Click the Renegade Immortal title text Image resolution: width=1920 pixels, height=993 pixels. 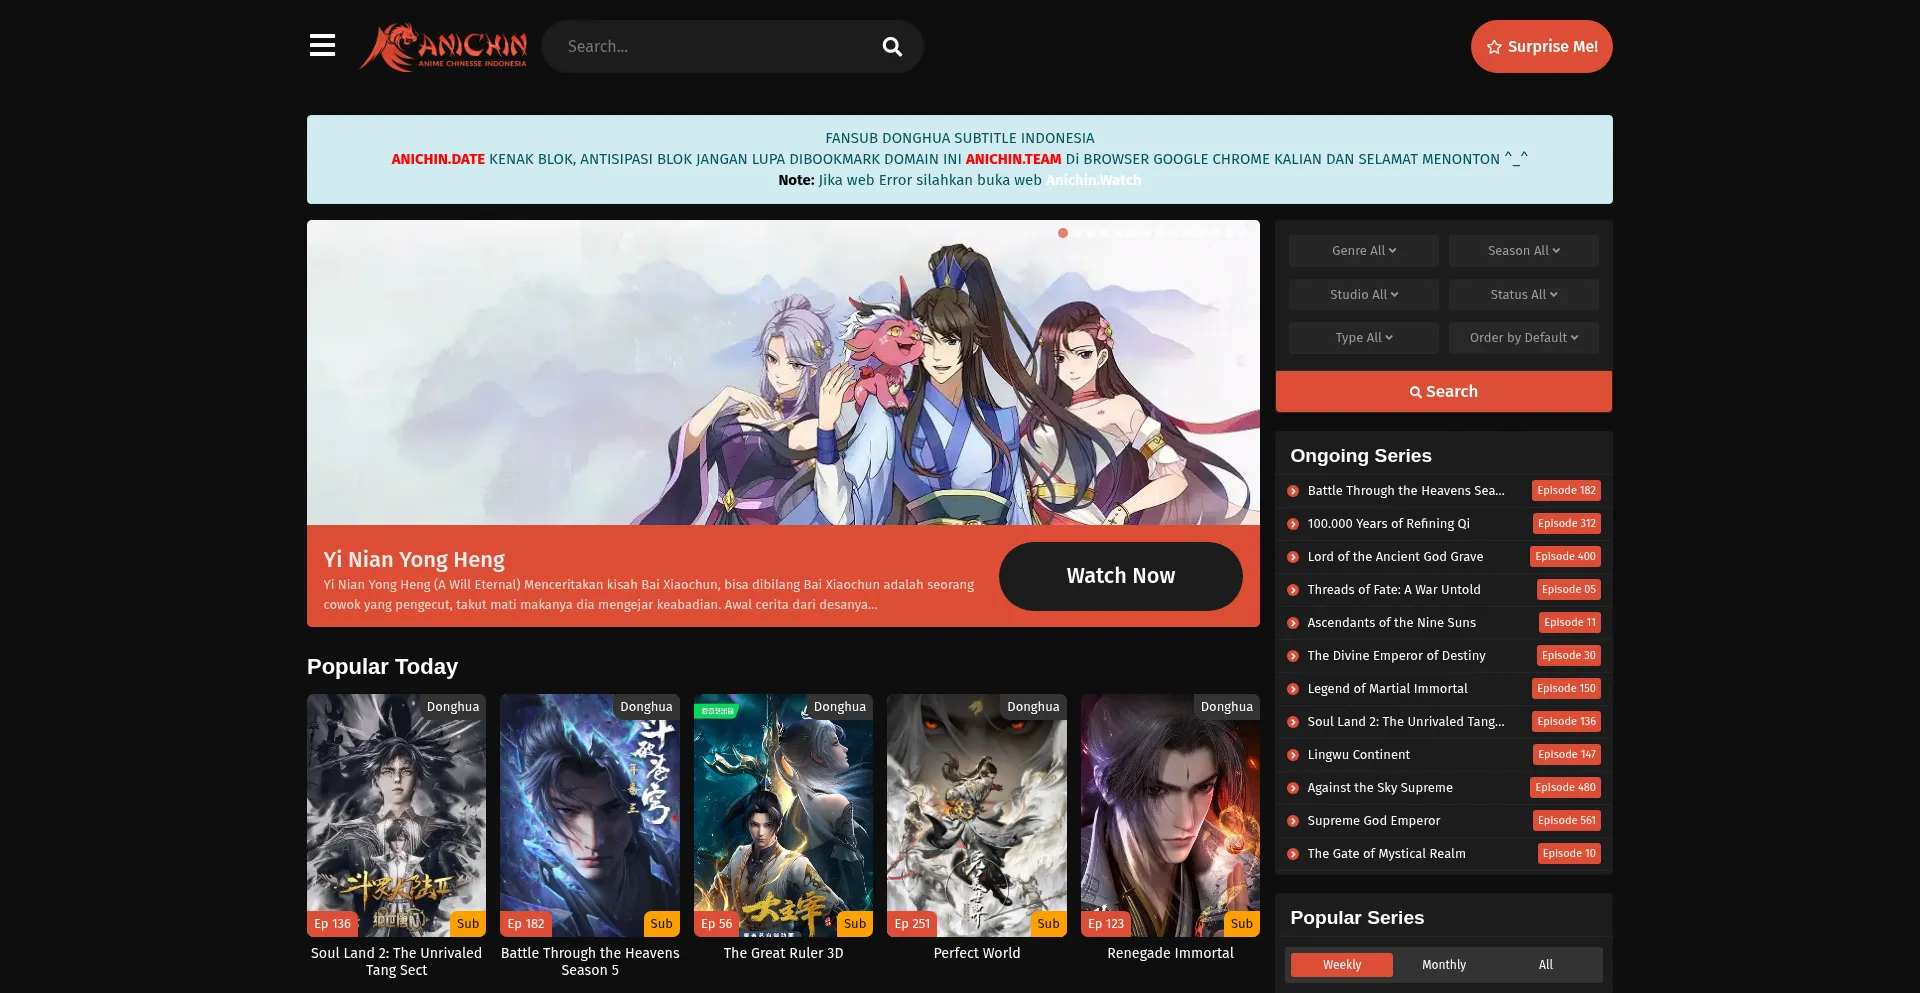tap(1170, 954)
